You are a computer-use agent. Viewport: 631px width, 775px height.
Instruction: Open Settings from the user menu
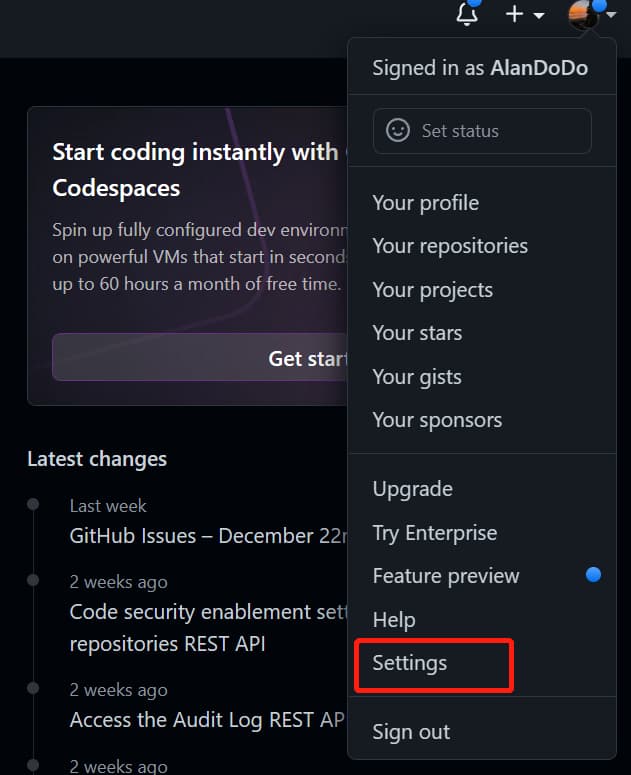pyautogui.click(x=410, y=663)
